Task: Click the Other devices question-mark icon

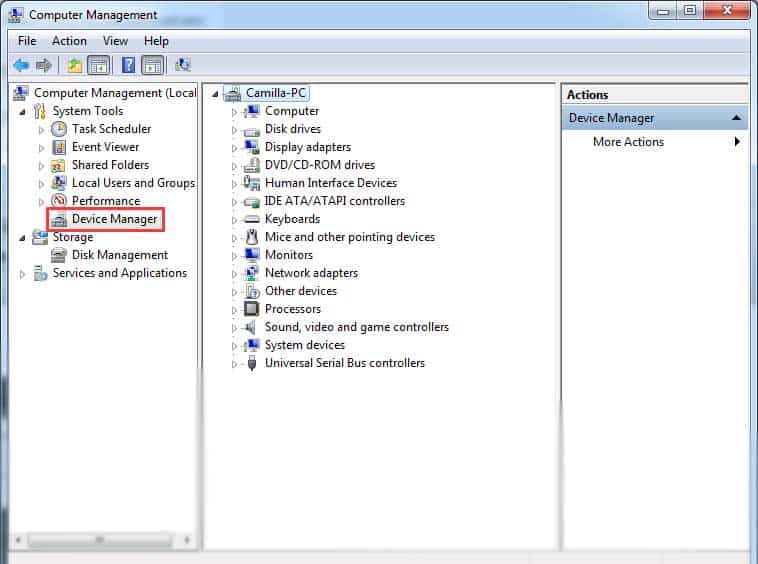Action: [x=252, y=291]
